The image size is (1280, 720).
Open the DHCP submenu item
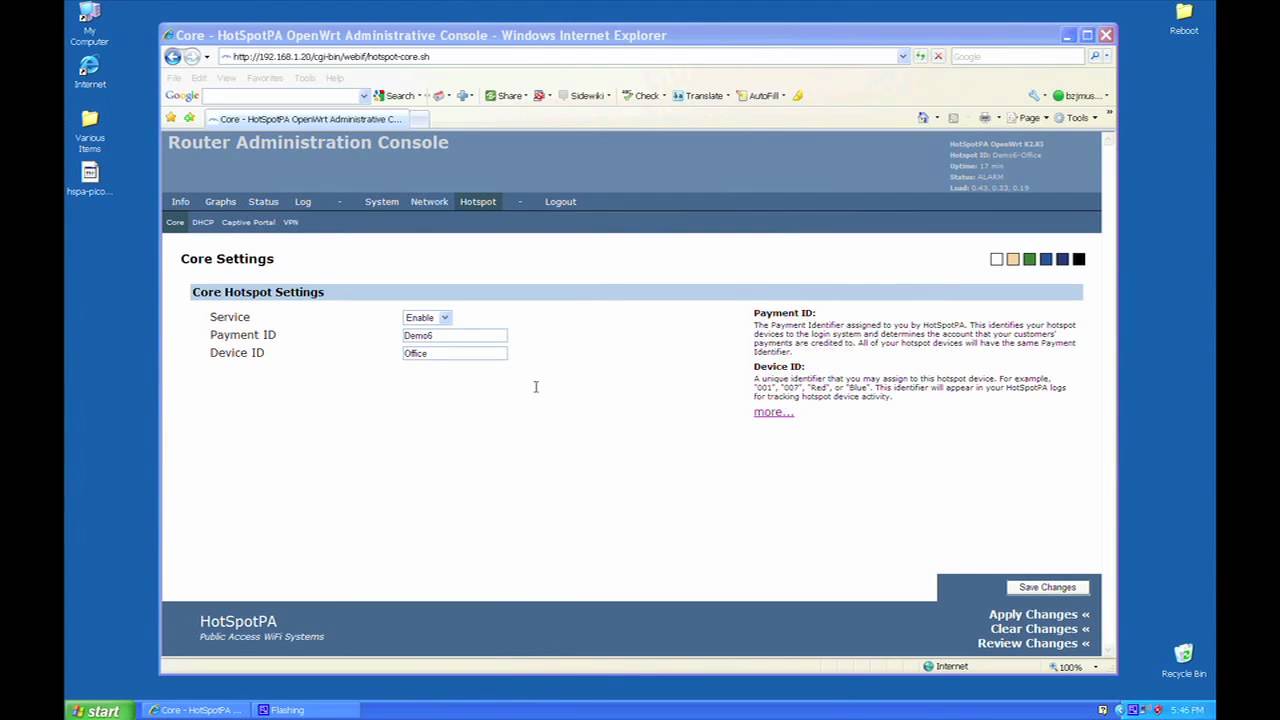203,222
